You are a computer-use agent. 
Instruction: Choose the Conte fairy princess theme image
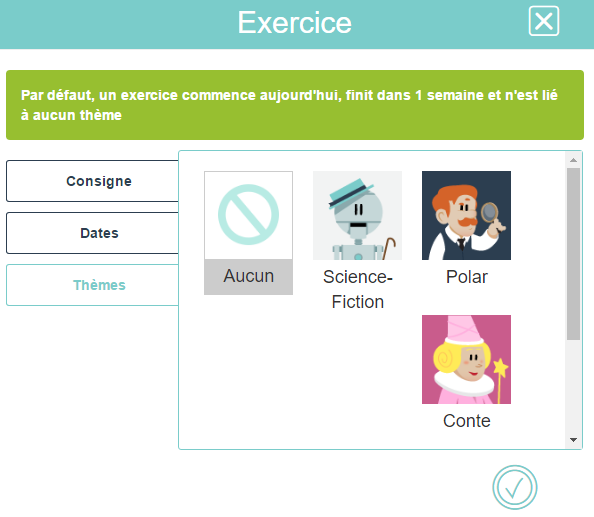pos(466,359)
